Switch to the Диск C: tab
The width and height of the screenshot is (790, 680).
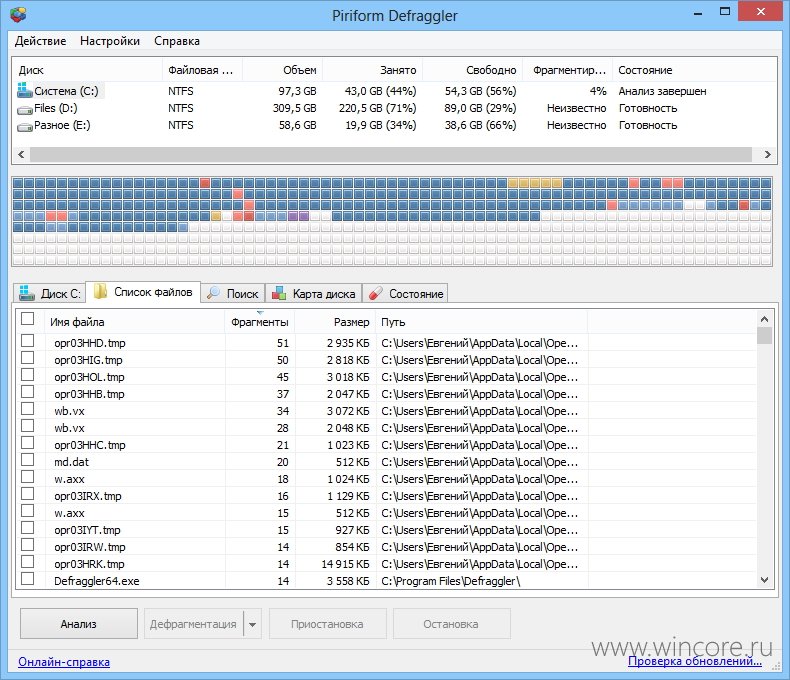pyautogui.click(x=49, y=293)
